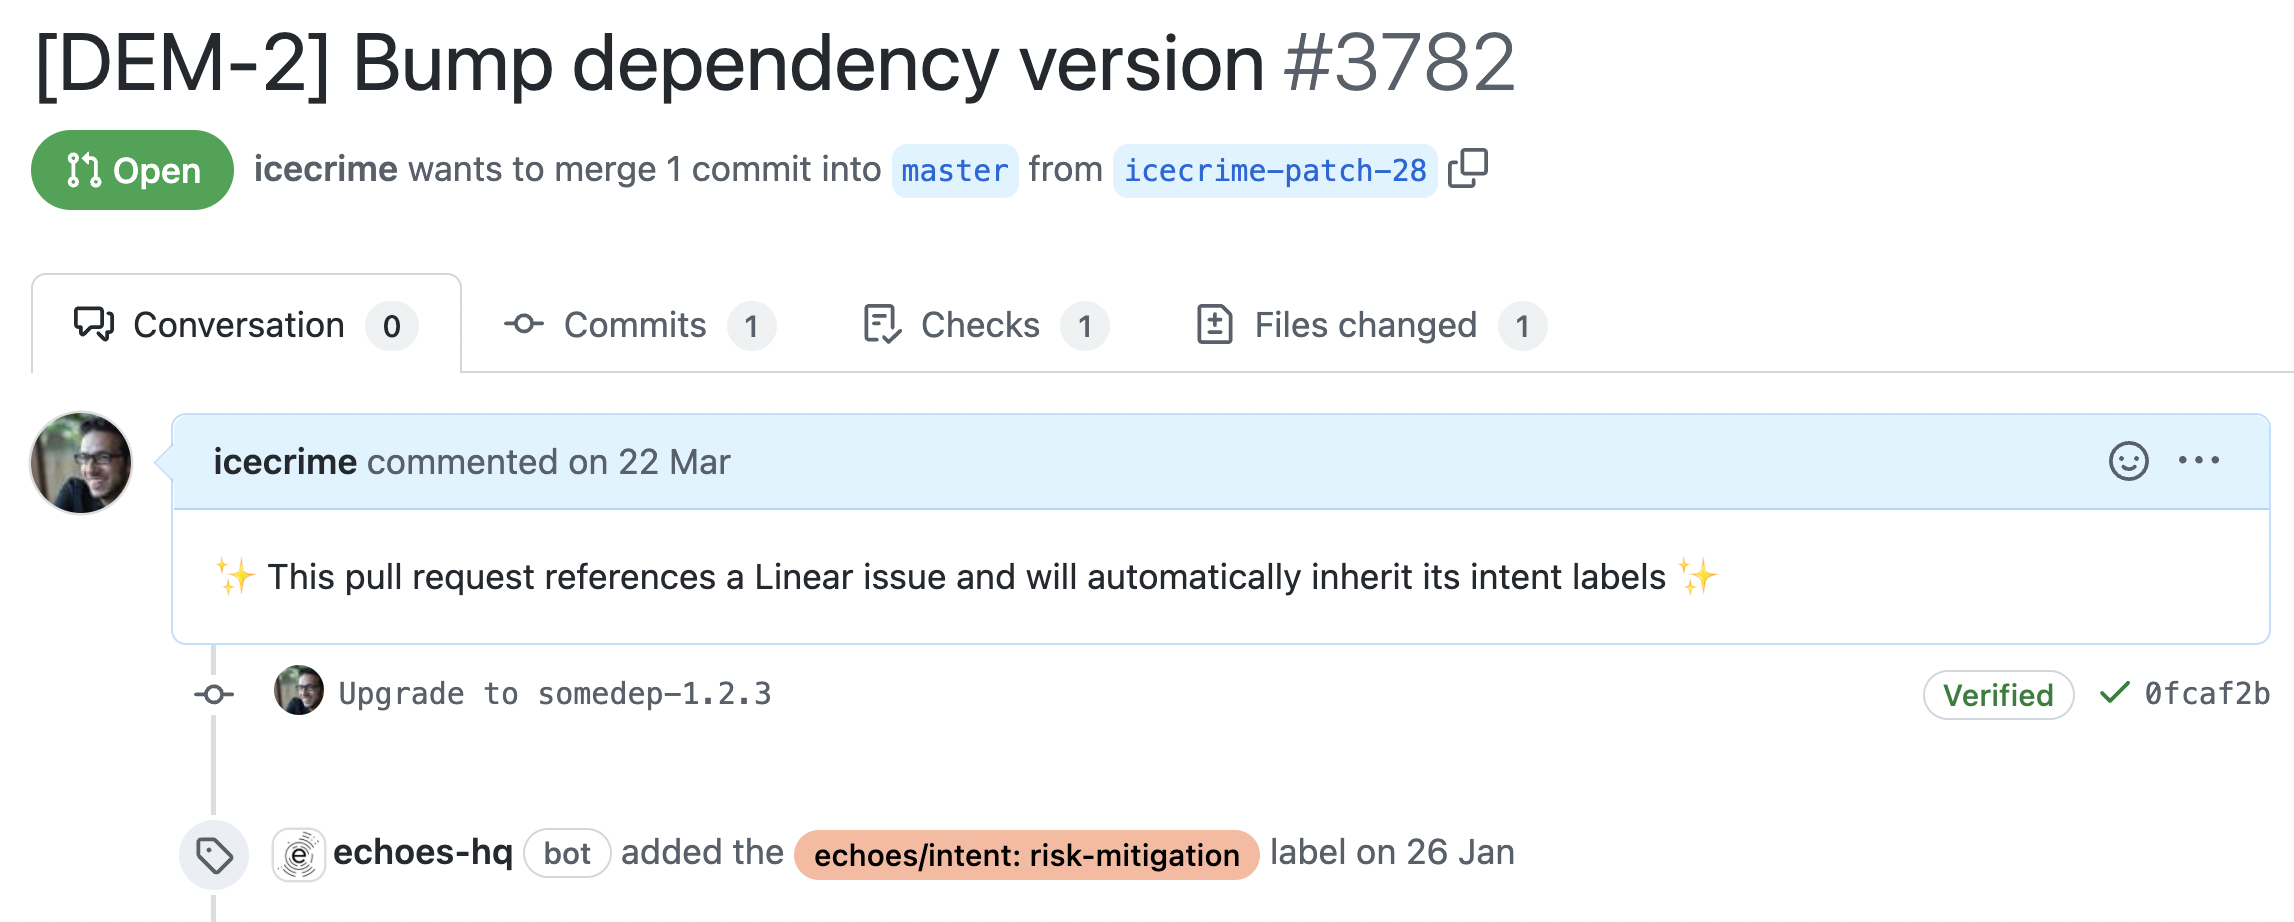The width and height of the screenshot is (2294, 922).
Task: Click the echoes-hq bot avatar icon
Action: [x=298, y=854]
